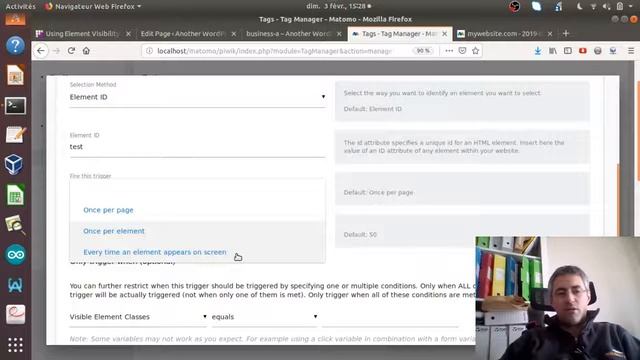Click the Pocket save icon in address bar
640x360 pixels.
462,51
